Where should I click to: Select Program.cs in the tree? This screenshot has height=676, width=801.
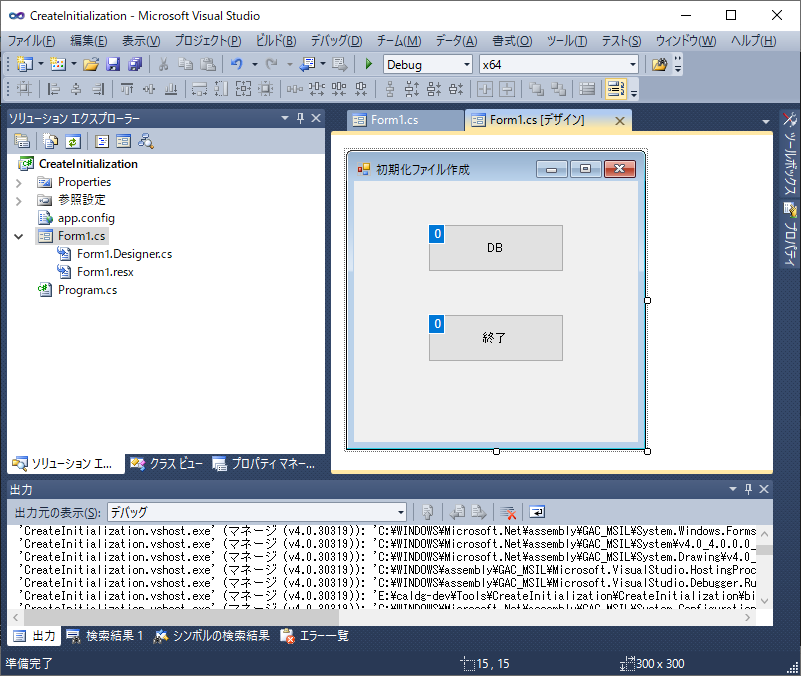[87, 290]
